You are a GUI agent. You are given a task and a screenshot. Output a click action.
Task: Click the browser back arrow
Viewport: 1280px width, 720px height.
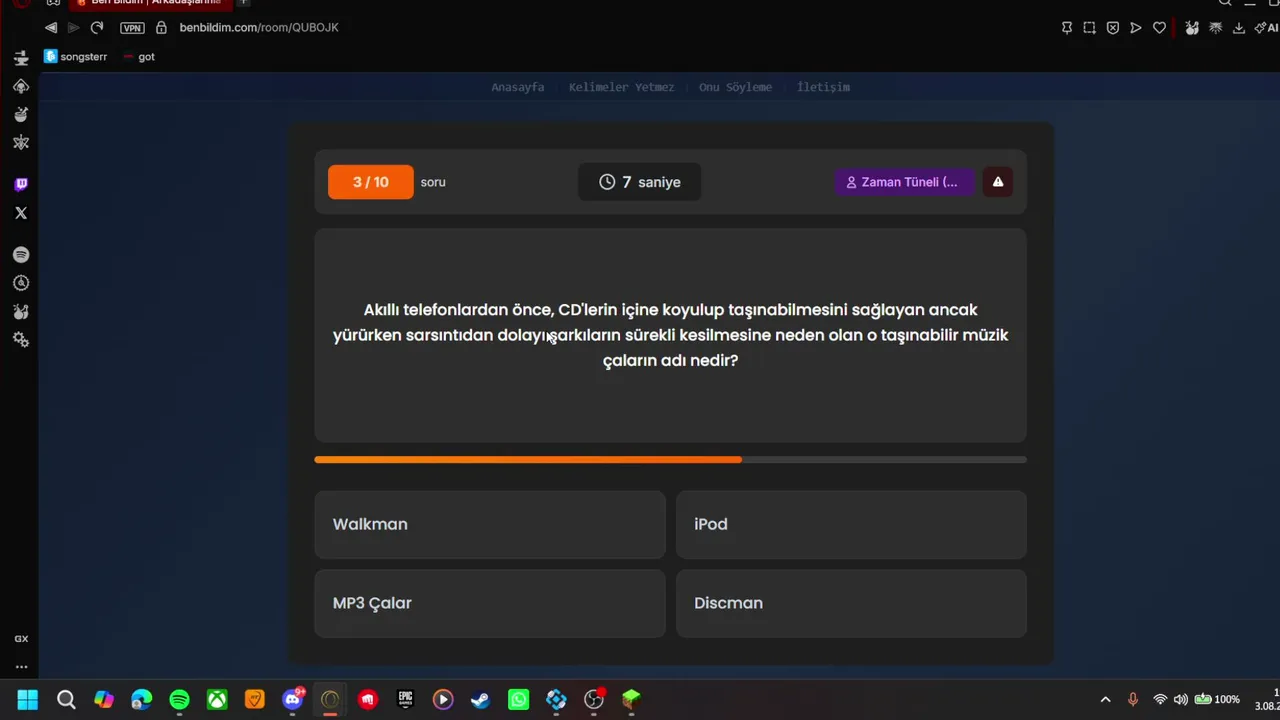[51, 28]
